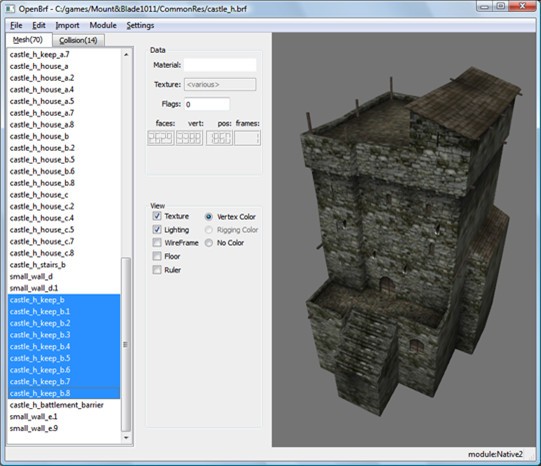Screen dimensions: 541x466
Task: Click the Material input field
Action: click(x=220, y=65)
